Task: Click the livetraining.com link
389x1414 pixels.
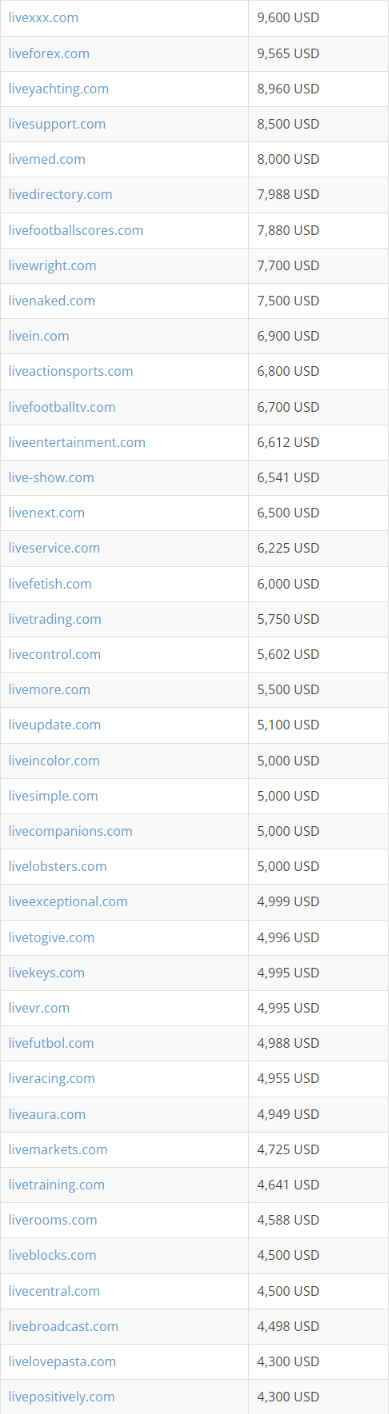Action: point(56,1185)
